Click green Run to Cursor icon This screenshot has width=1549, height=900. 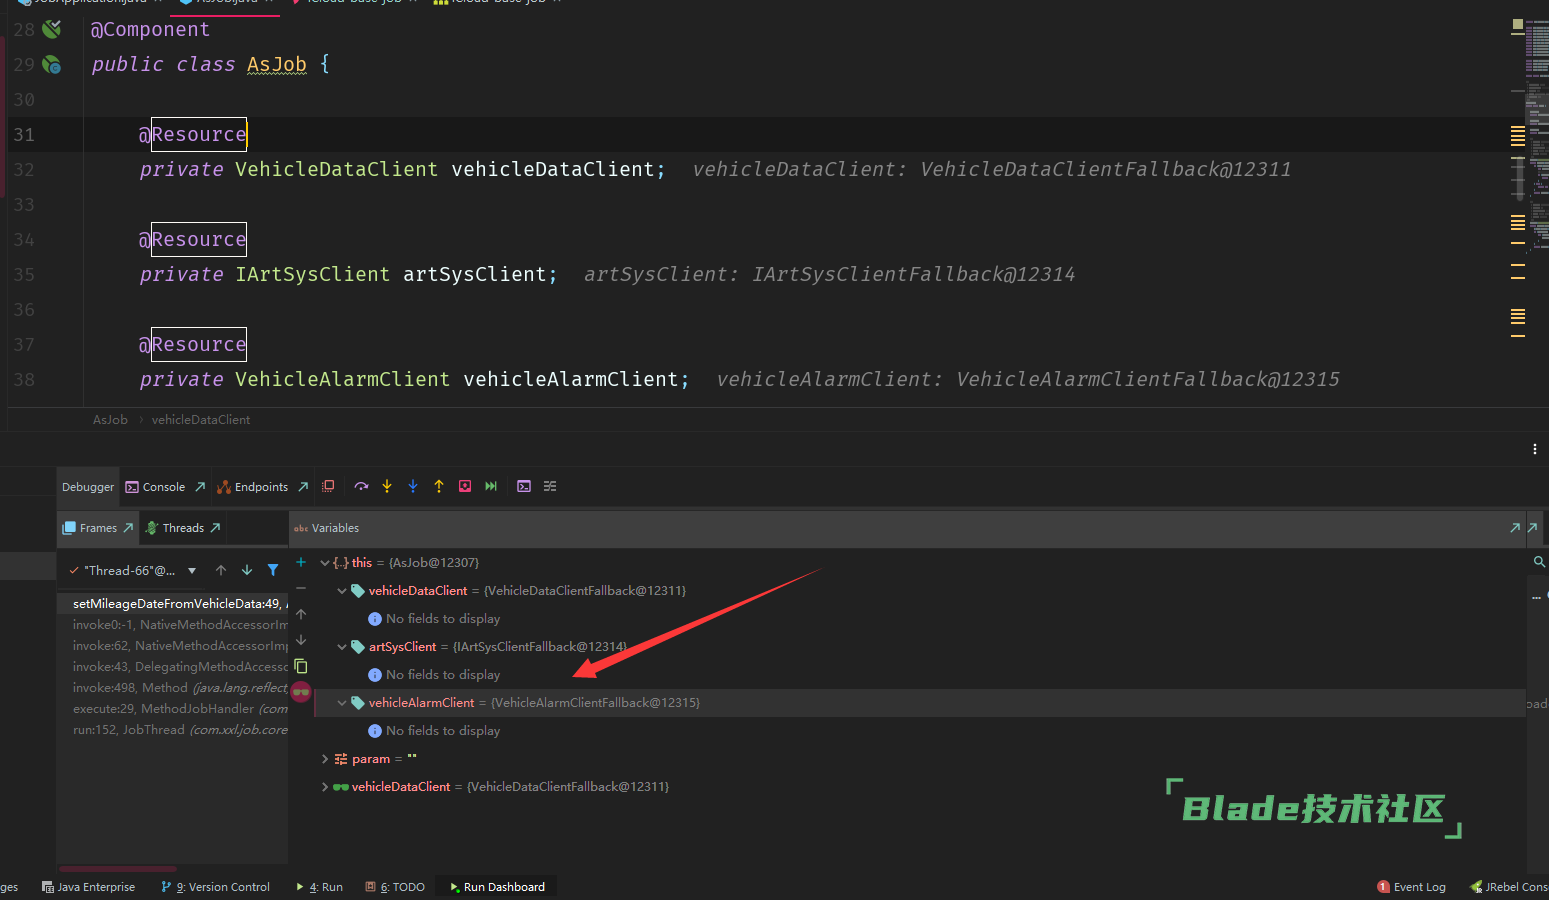(x=491, y=486)
